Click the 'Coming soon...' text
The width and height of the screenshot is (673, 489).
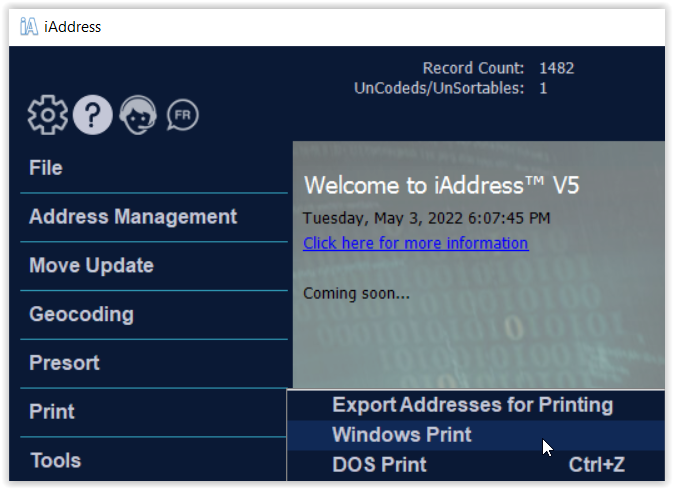pos(356,294)
